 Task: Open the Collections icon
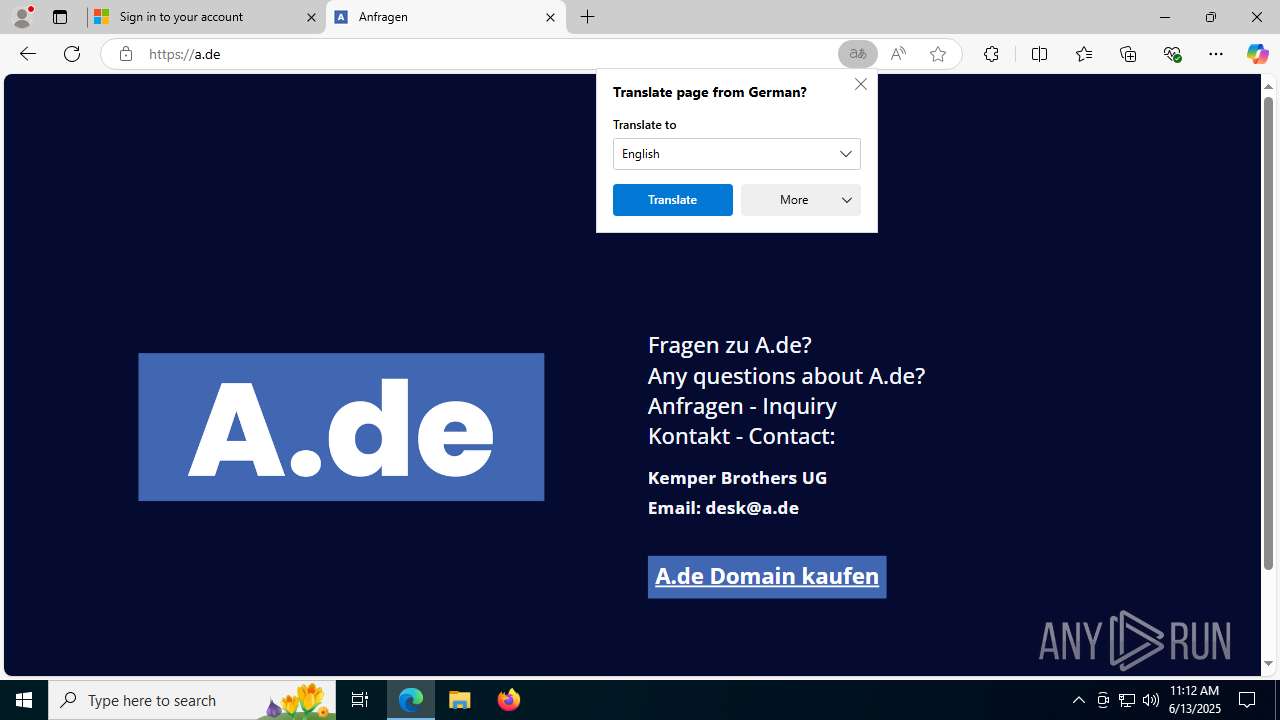(1128, 54)
